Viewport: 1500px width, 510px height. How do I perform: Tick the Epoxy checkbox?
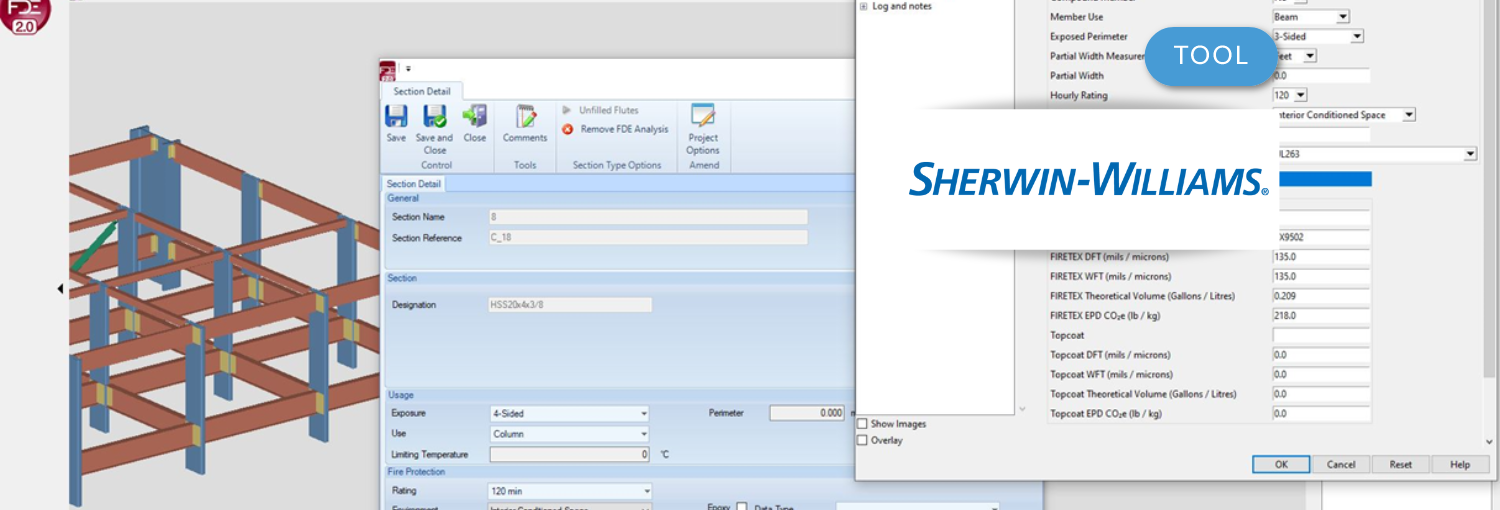pyautogui.click(x=741, y=507)
